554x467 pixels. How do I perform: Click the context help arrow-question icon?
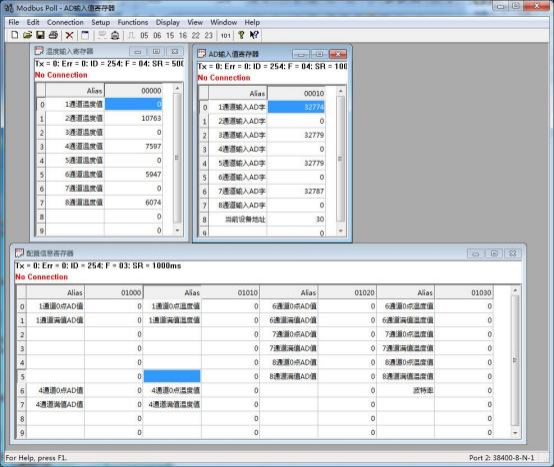click(254, 35)
